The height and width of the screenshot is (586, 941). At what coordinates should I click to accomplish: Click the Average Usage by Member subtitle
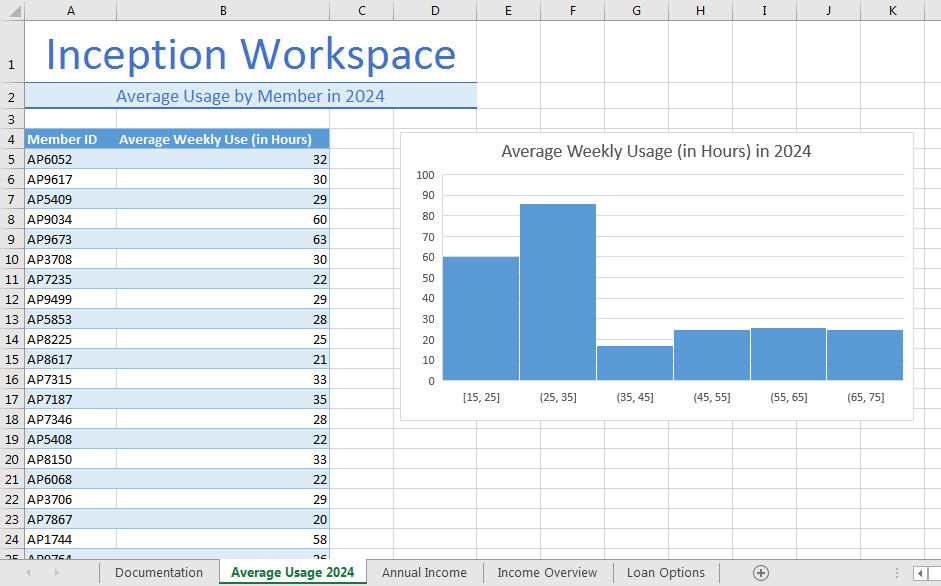pyautogui.click(x=252, y=95)
